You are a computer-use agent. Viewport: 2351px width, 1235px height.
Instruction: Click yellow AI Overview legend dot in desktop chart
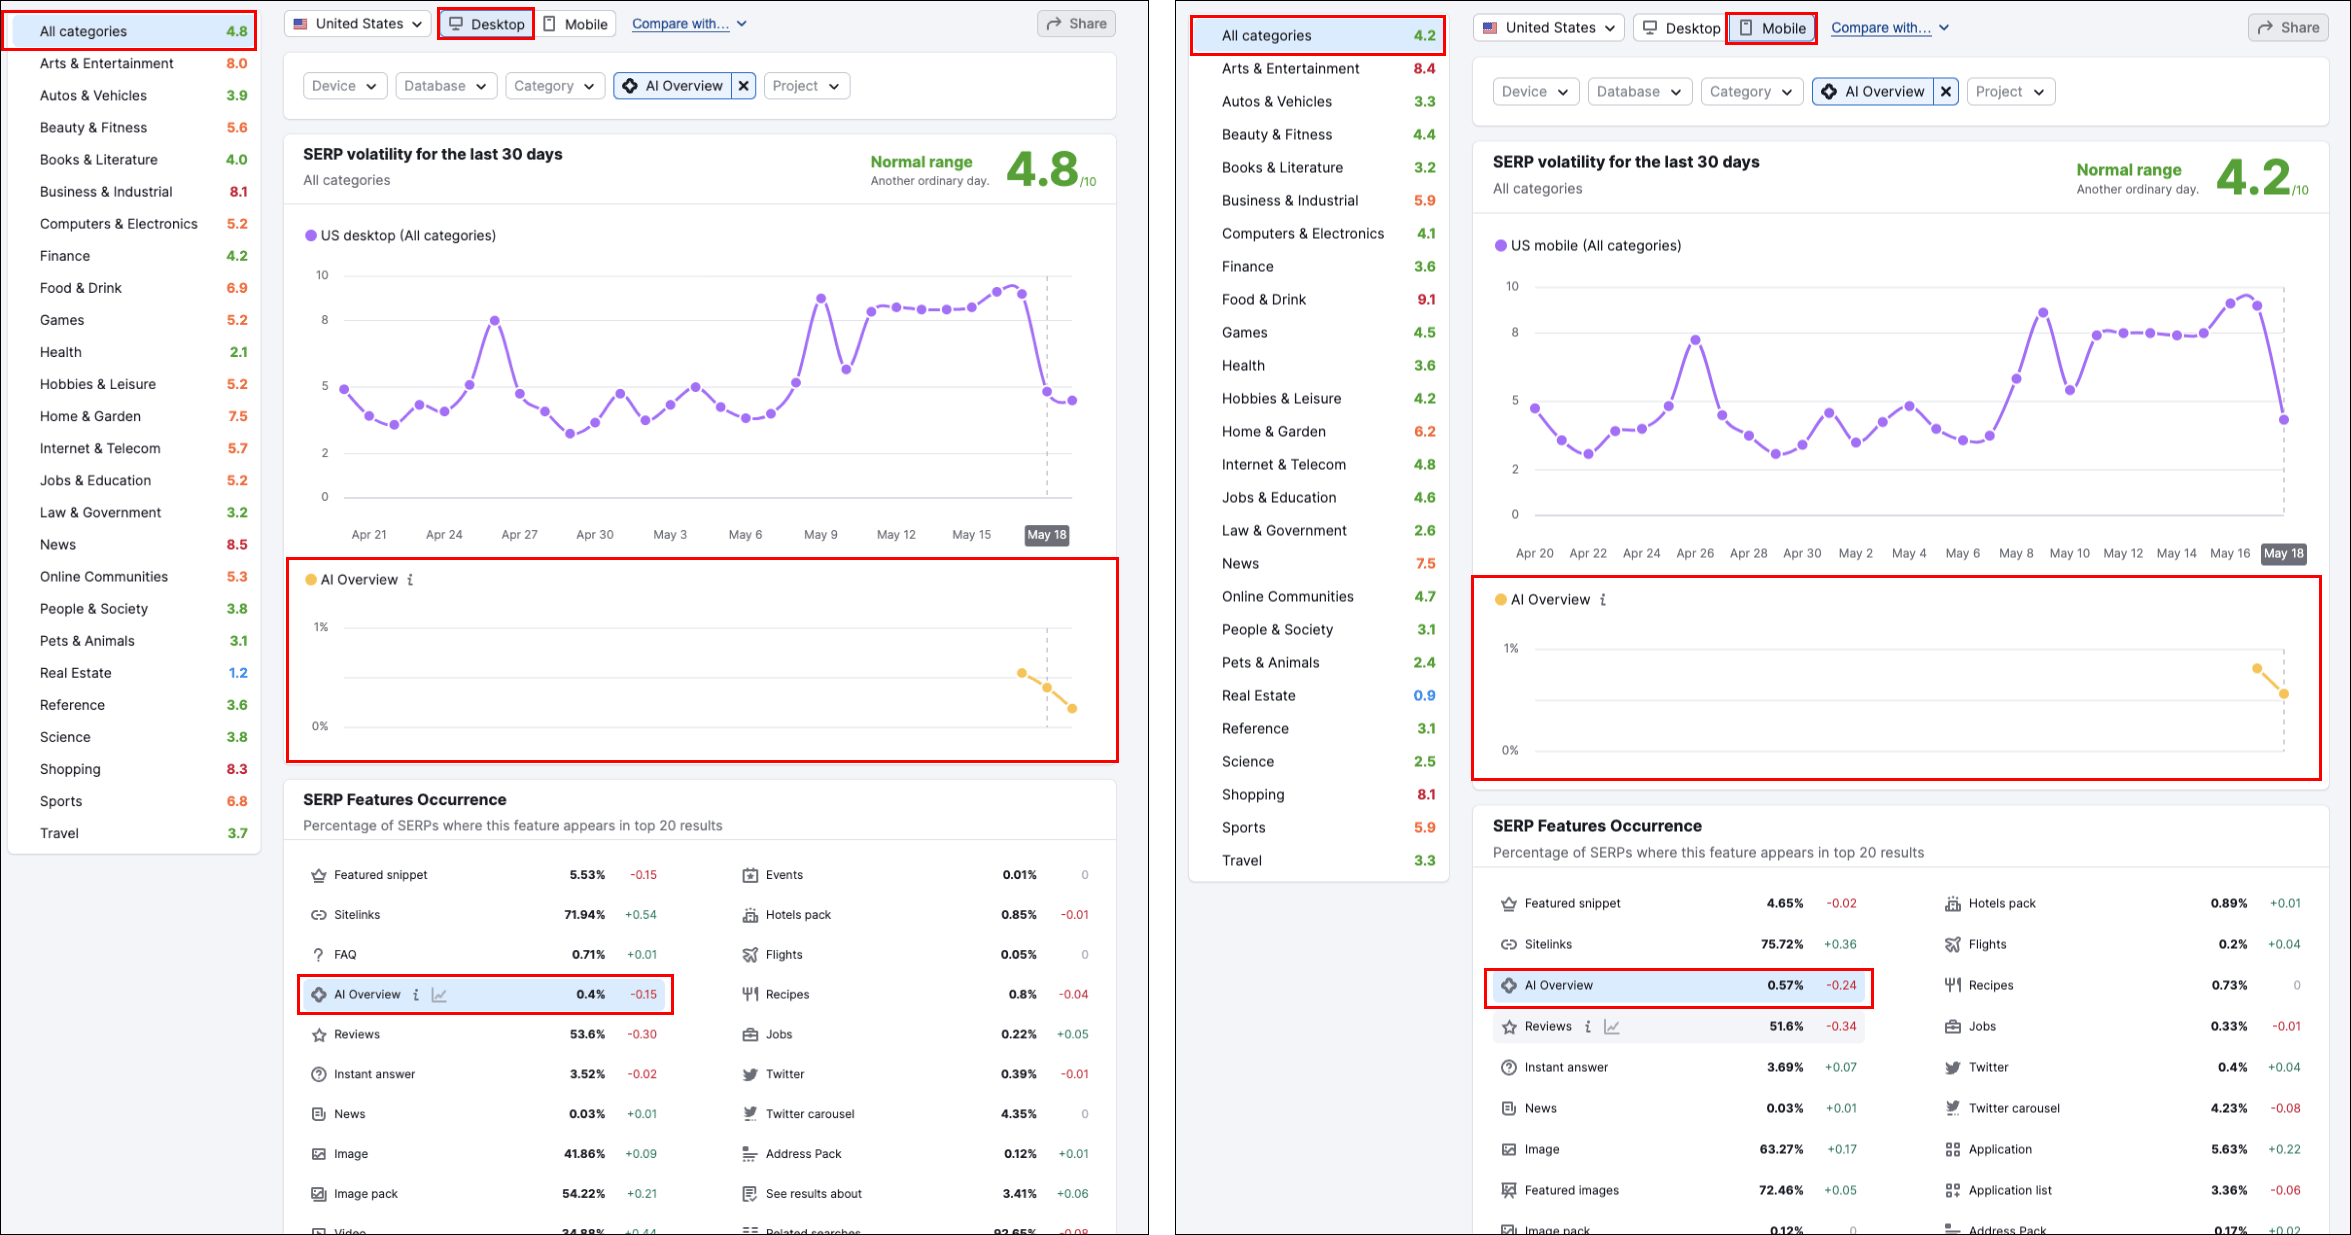[311, 580]
